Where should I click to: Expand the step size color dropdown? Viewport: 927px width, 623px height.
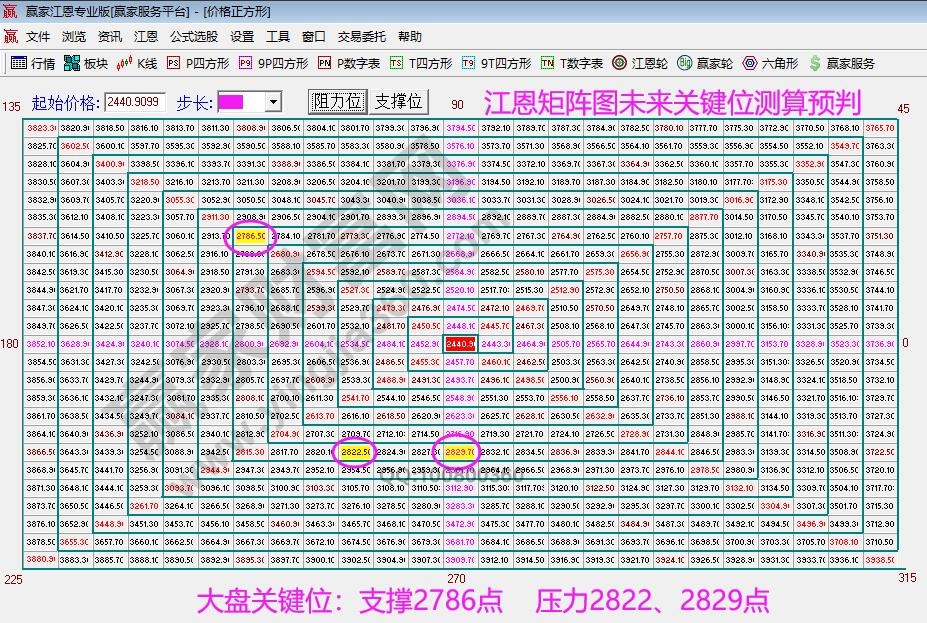[x=272, y=103]
